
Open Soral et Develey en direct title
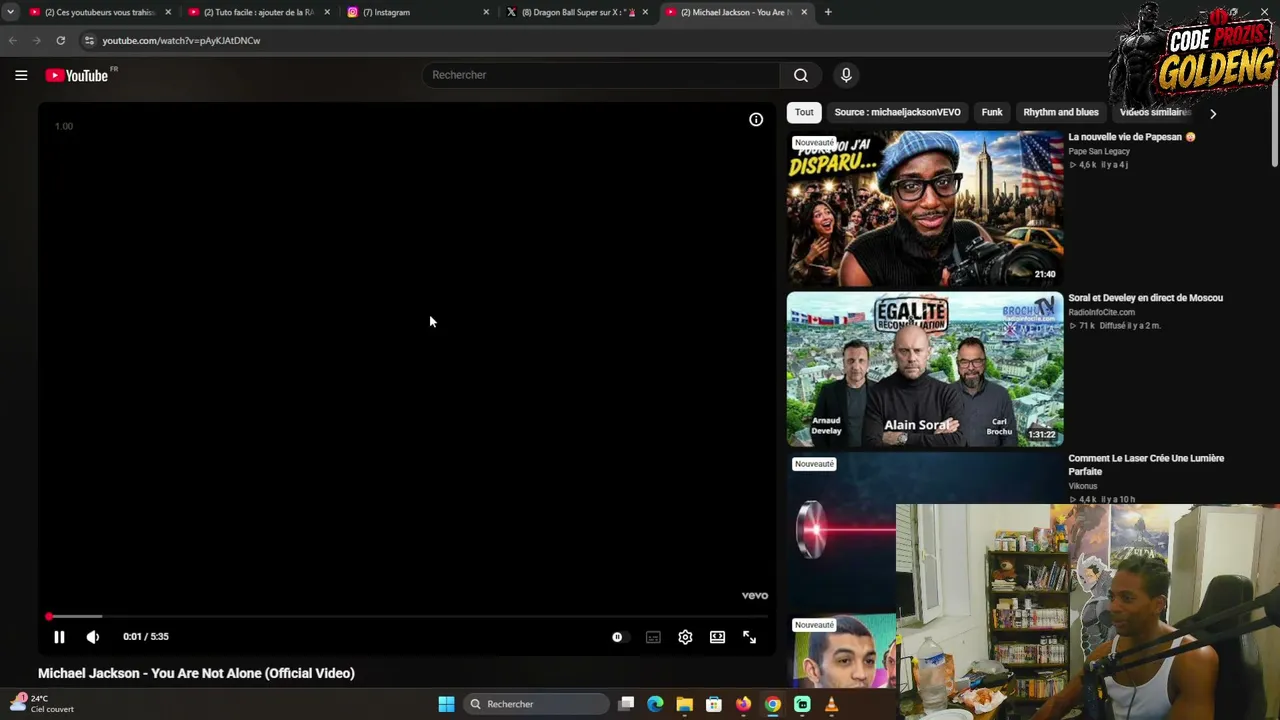[1145, 298]
